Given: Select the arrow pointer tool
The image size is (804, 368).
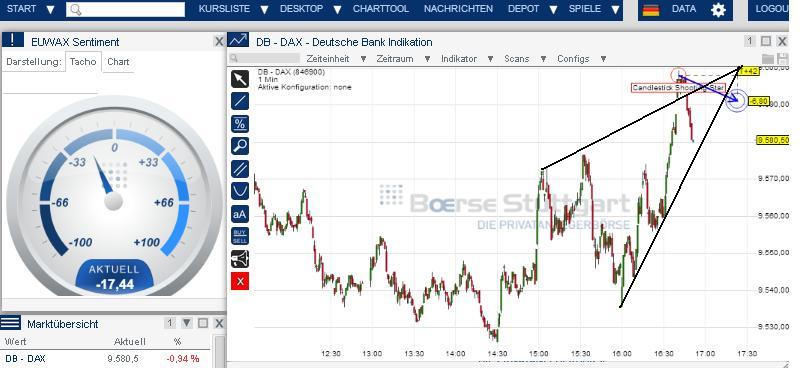Looking at the screenshot, I should (240, 79).
